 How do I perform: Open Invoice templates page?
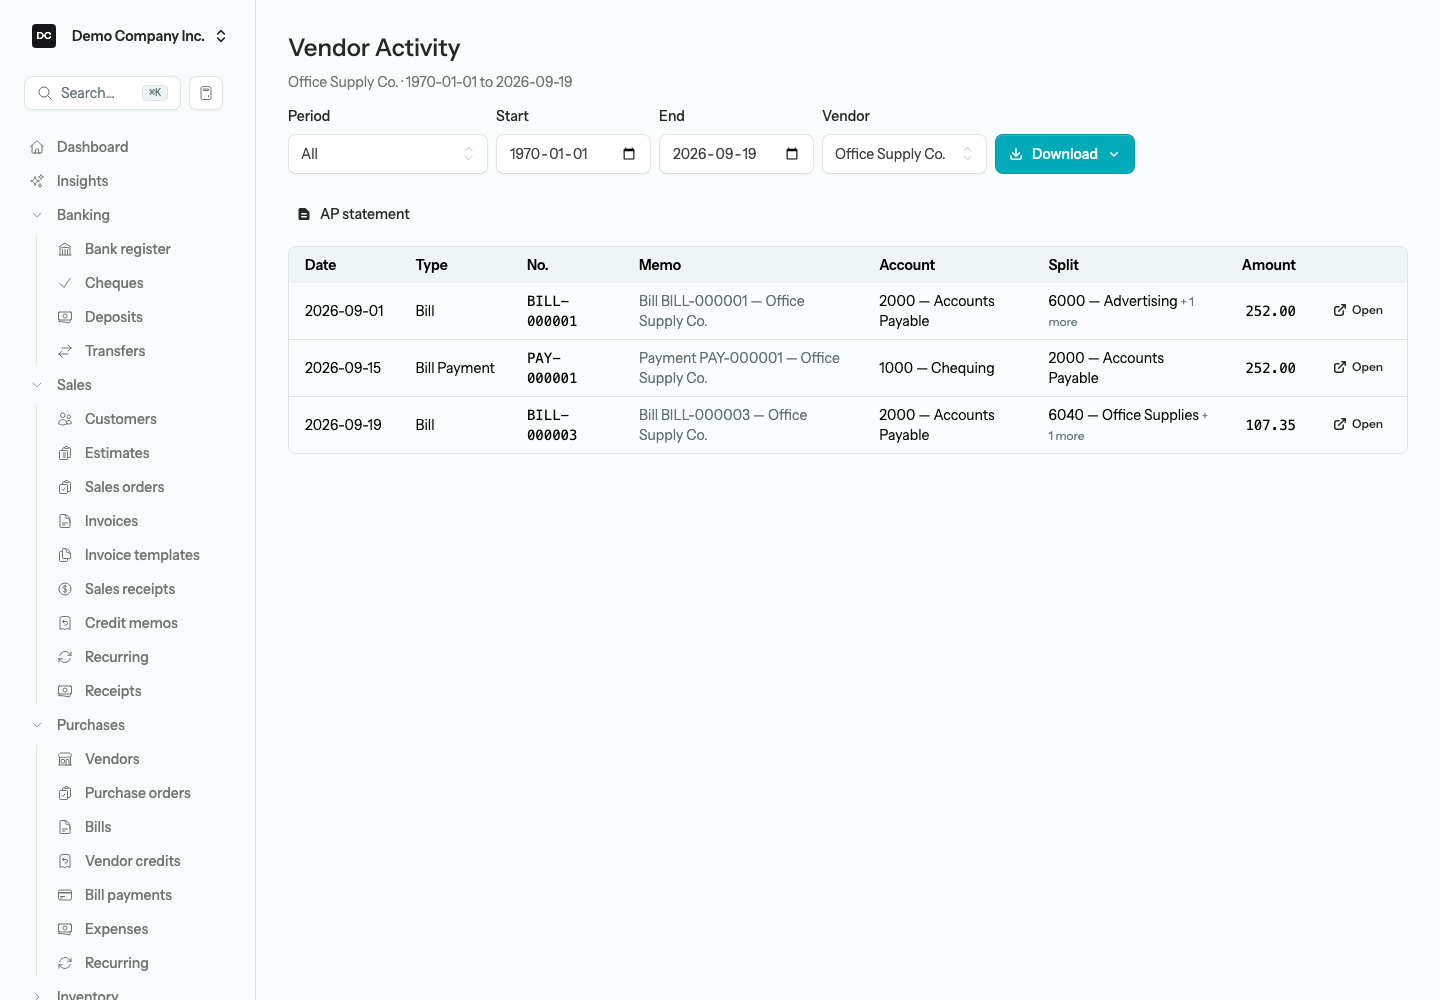[142, 555]
